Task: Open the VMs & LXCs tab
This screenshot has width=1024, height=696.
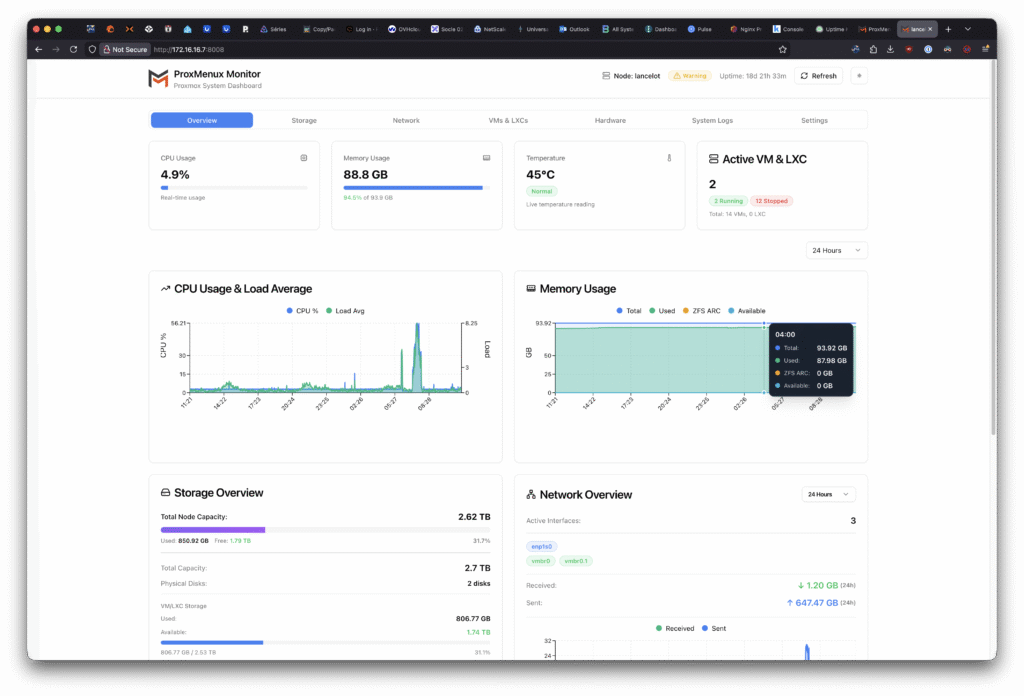Action: click(x=508, y=120)
